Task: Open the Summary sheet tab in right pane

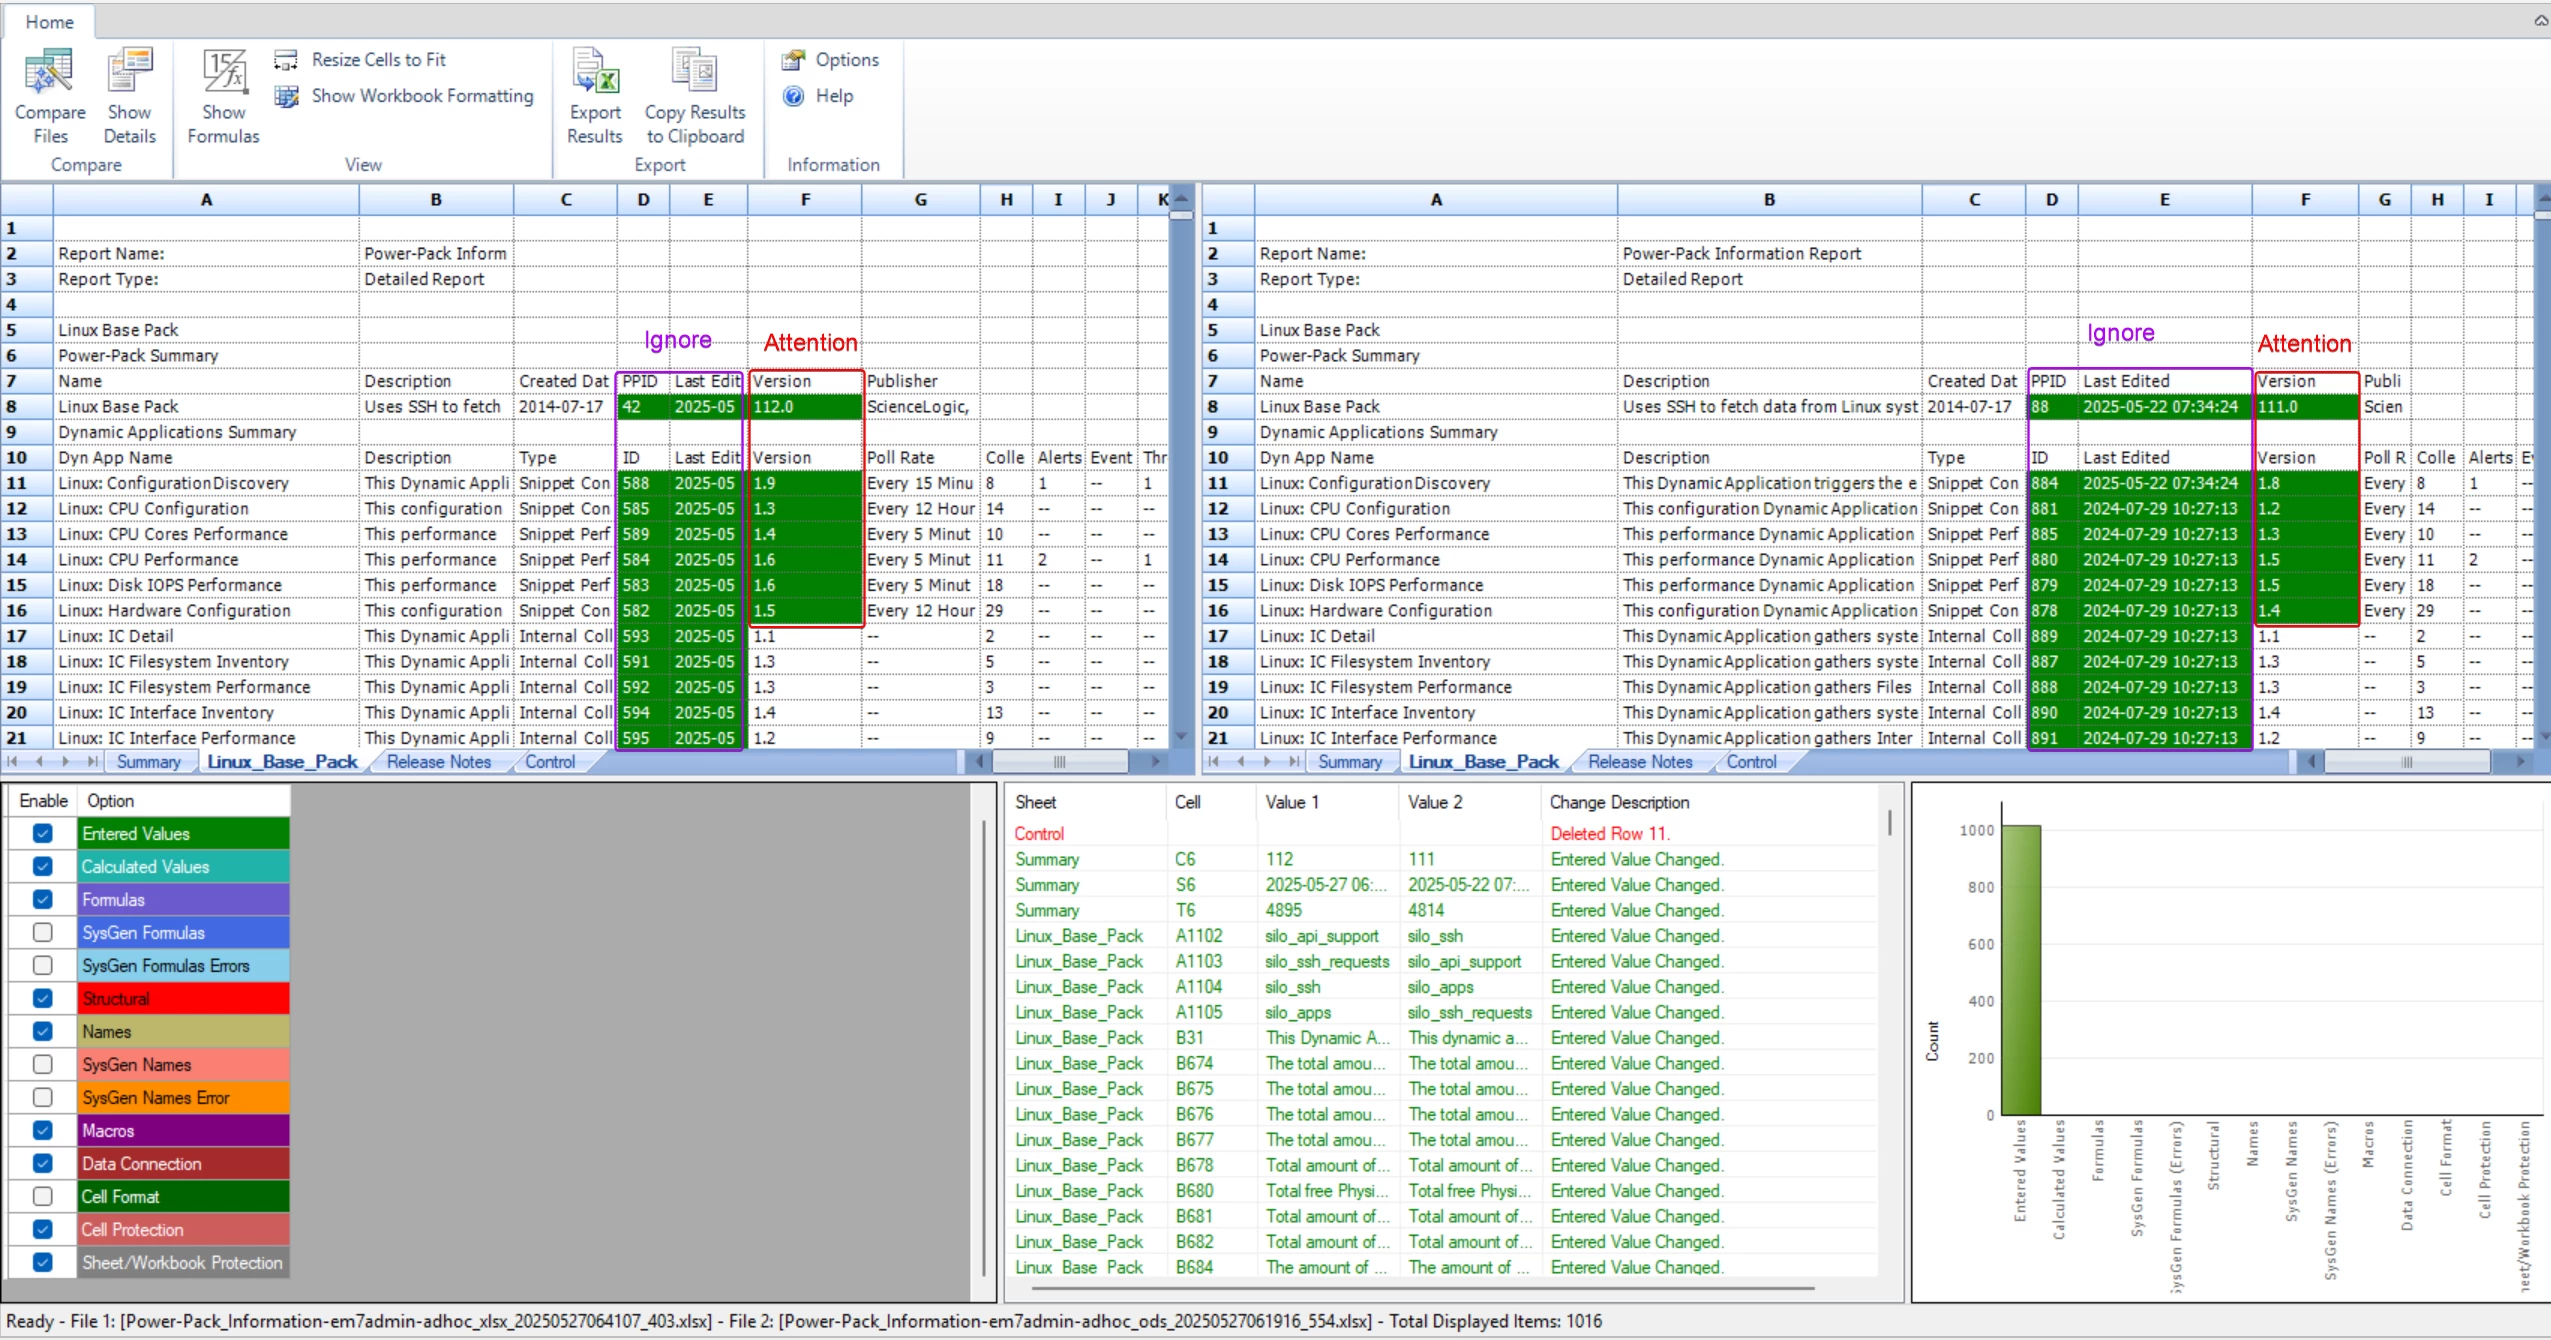Action: pos(1349,762)
